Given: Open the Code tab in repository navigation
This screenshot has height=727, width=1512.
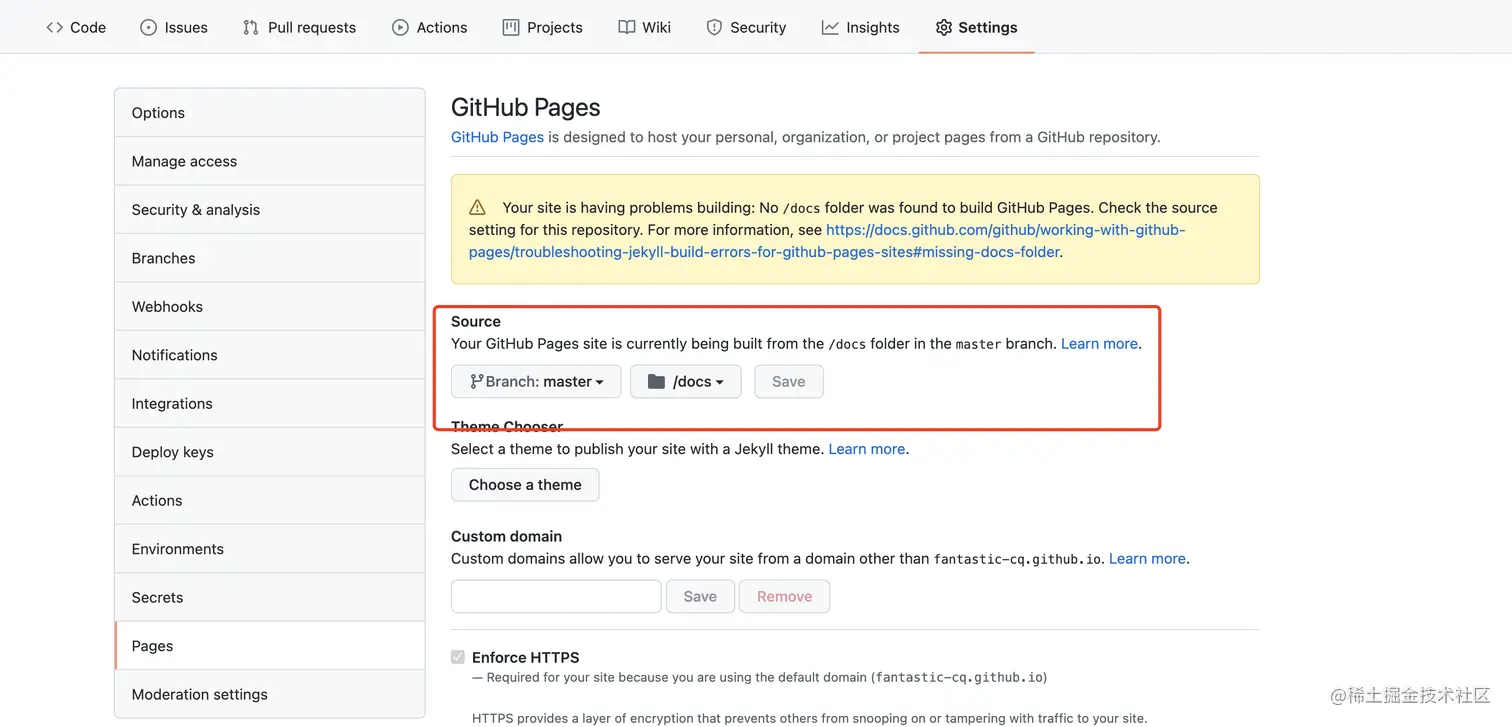Looking at the screenshot, I should [76, 27].
